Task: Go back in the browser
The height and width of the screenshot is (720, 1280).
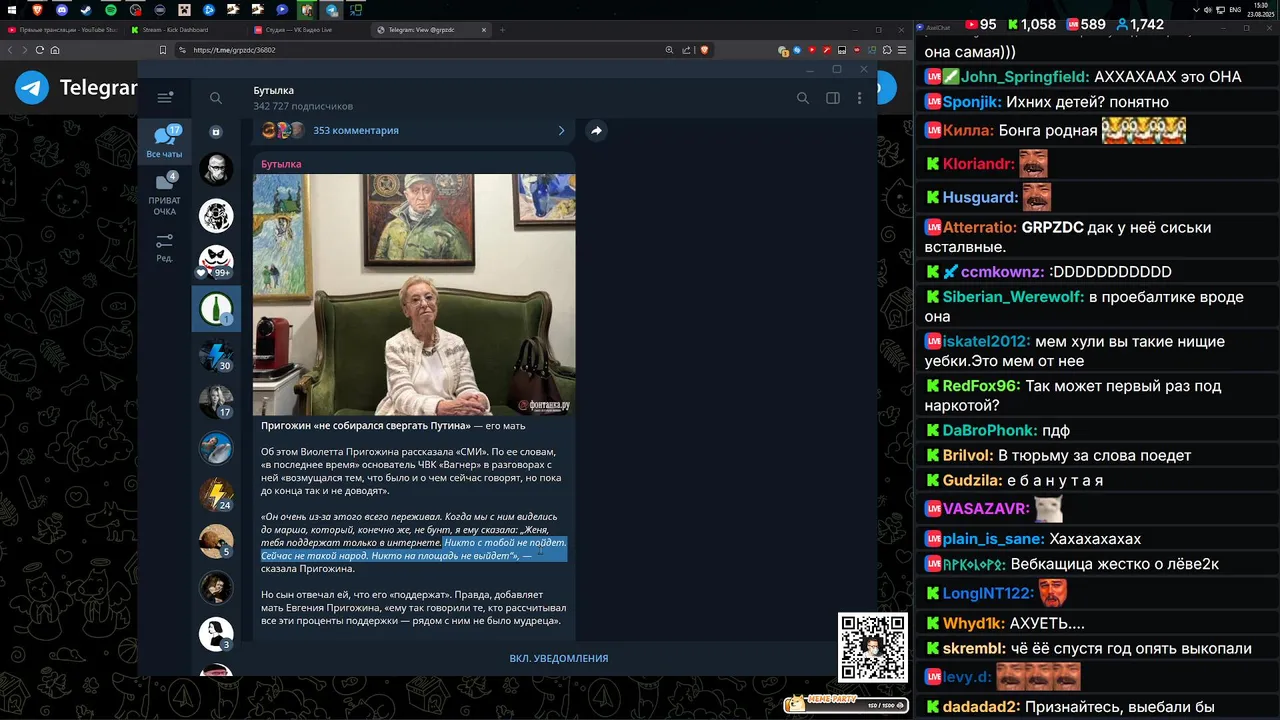Action: pyautogui.click(x=11, y=50)
